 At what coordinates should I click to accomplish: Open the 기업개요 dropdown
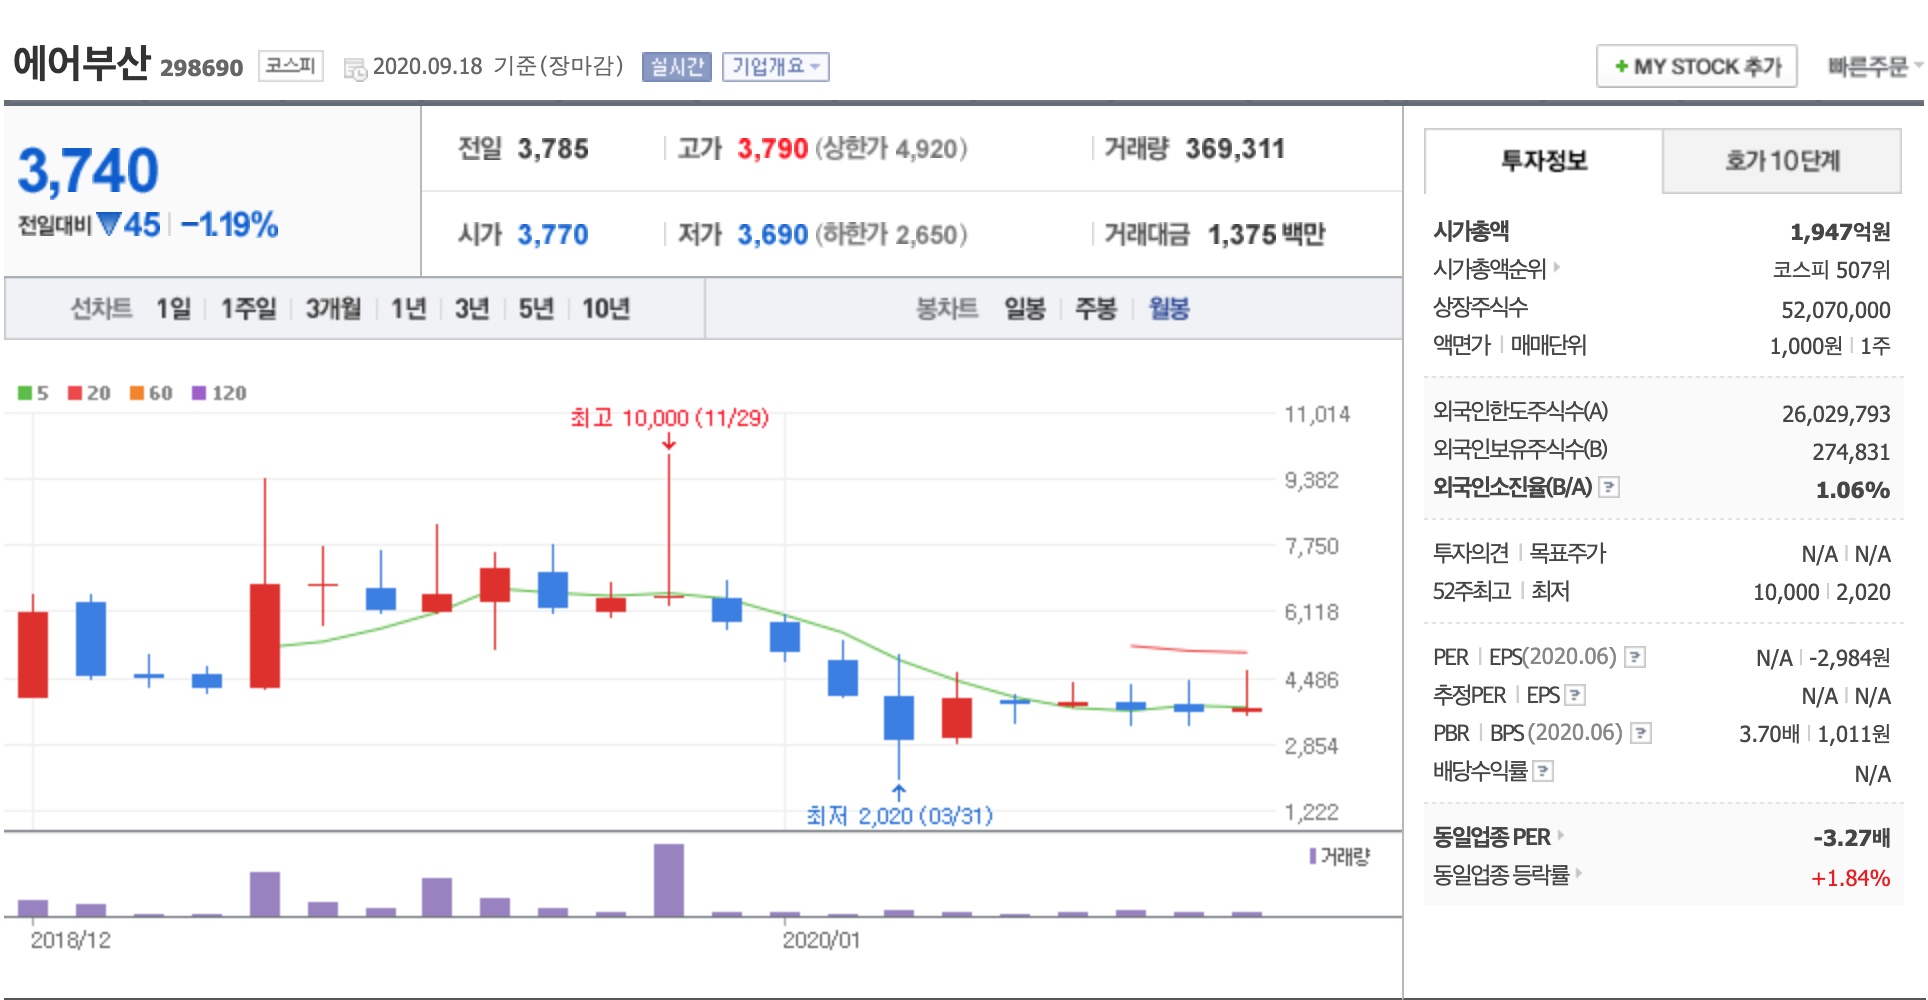[x=776, y=67]
